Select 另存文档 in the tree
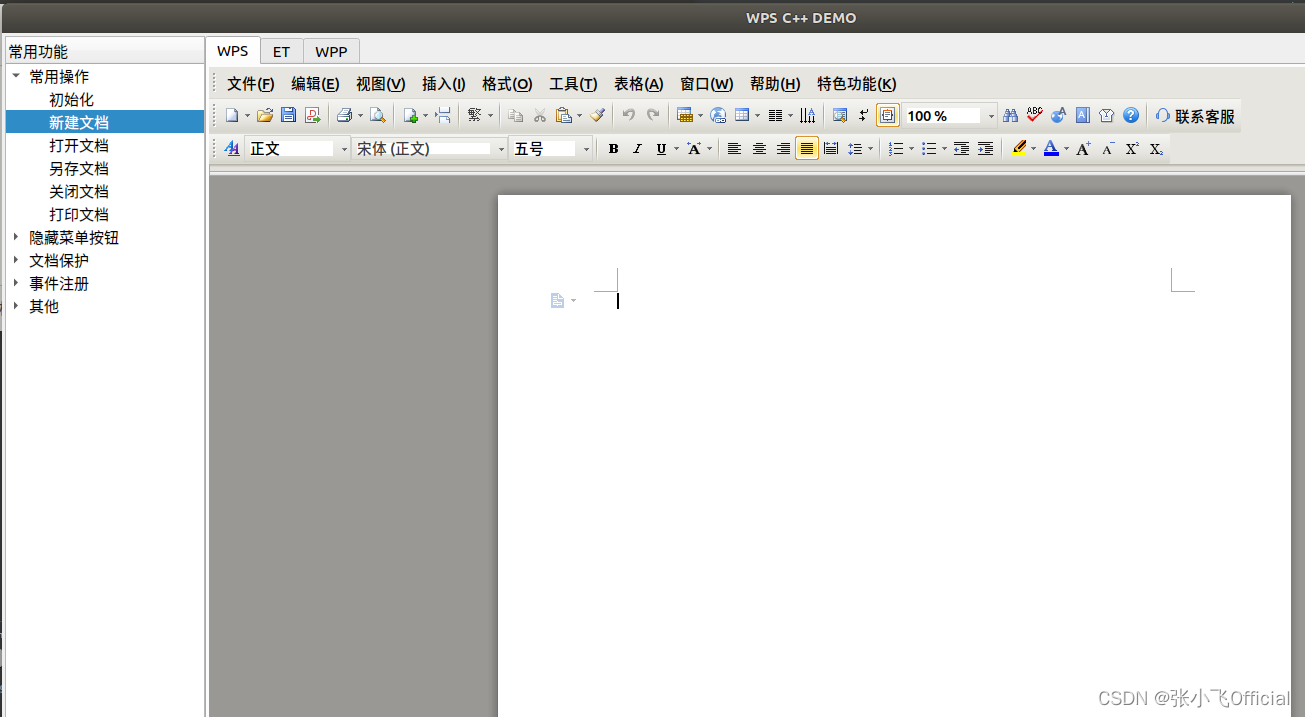The height and width of the screenshot is (717, 1305). click(79, 168)
